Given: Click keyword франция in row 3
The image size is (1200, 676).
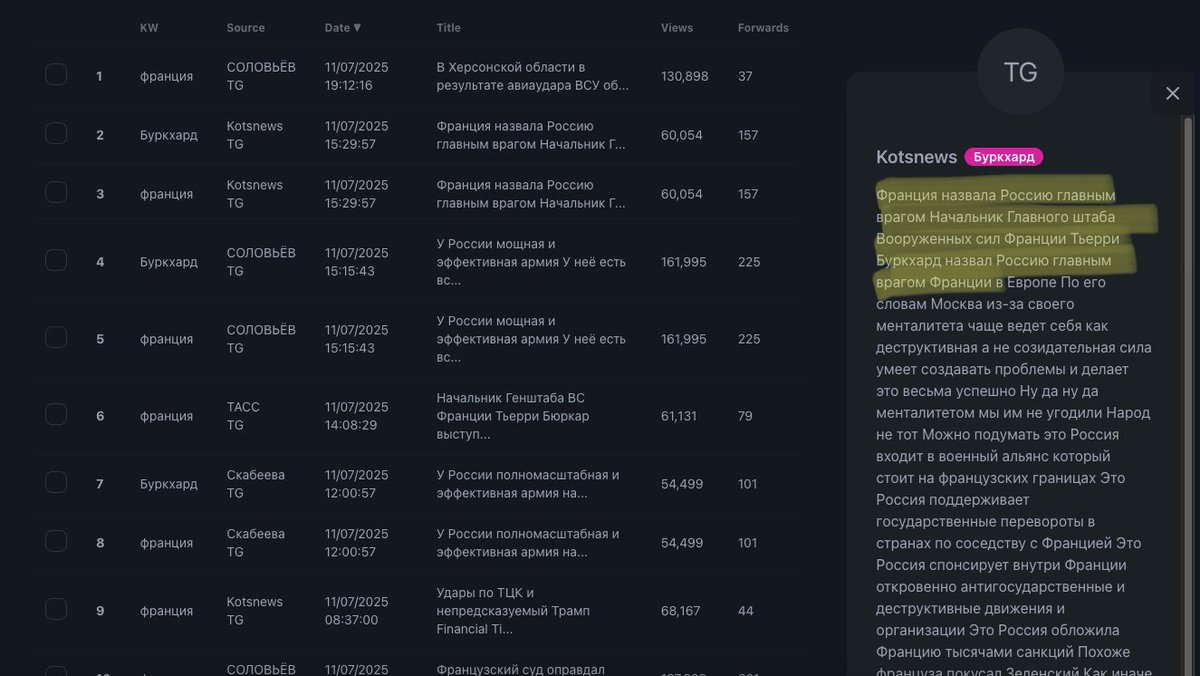Looking at the screenshot, I should (x=167, y=194).
